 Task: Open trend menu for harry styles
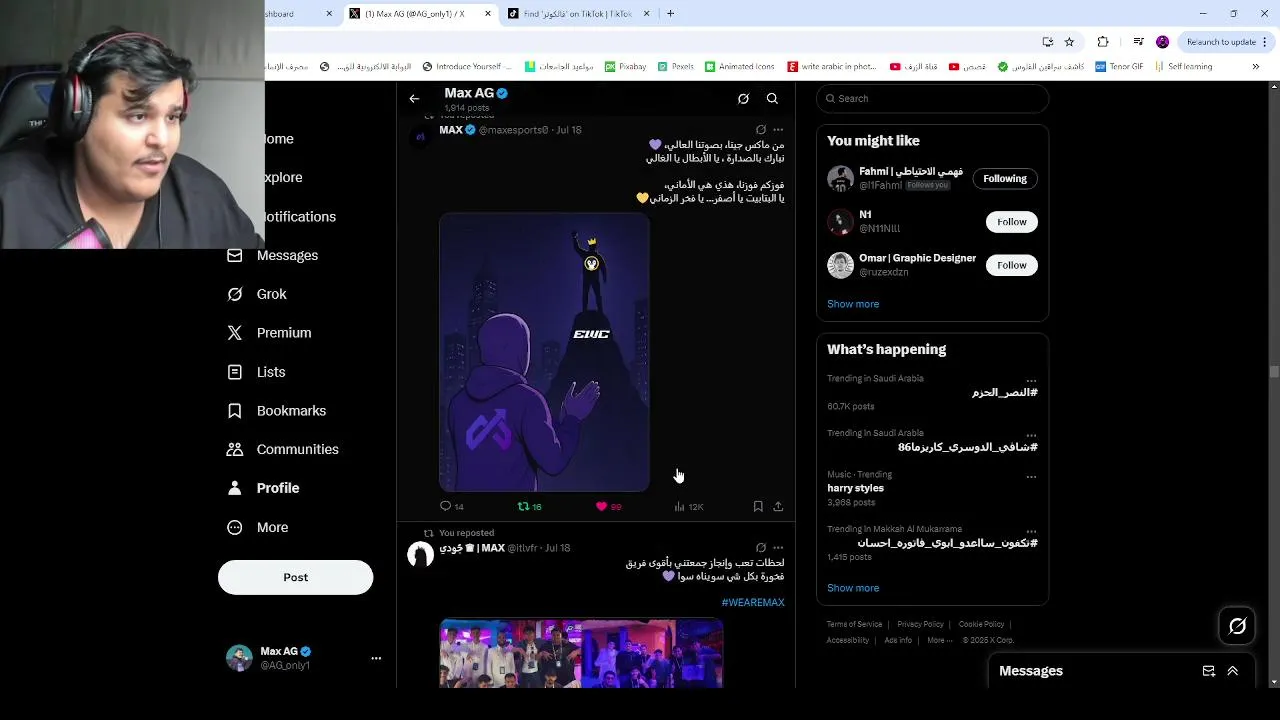[x=1031, y=477]
